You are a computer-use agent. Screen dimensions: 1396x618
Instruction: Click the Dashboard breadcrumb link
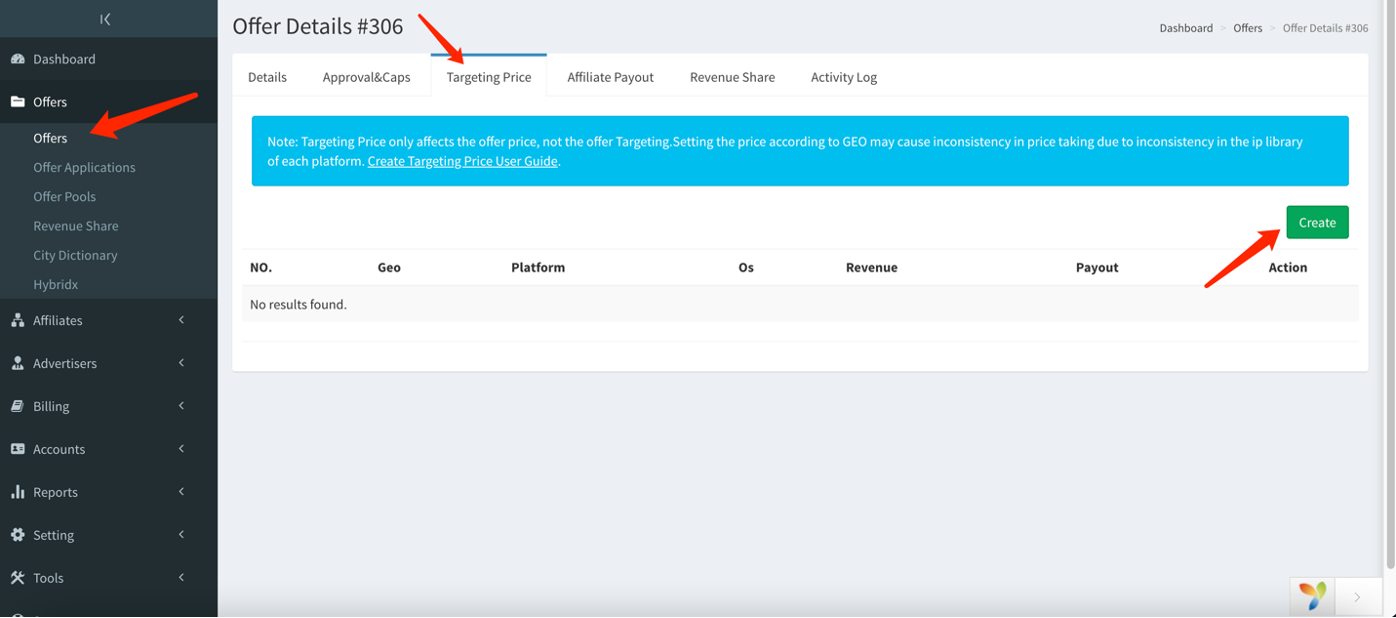(1186, 28)
